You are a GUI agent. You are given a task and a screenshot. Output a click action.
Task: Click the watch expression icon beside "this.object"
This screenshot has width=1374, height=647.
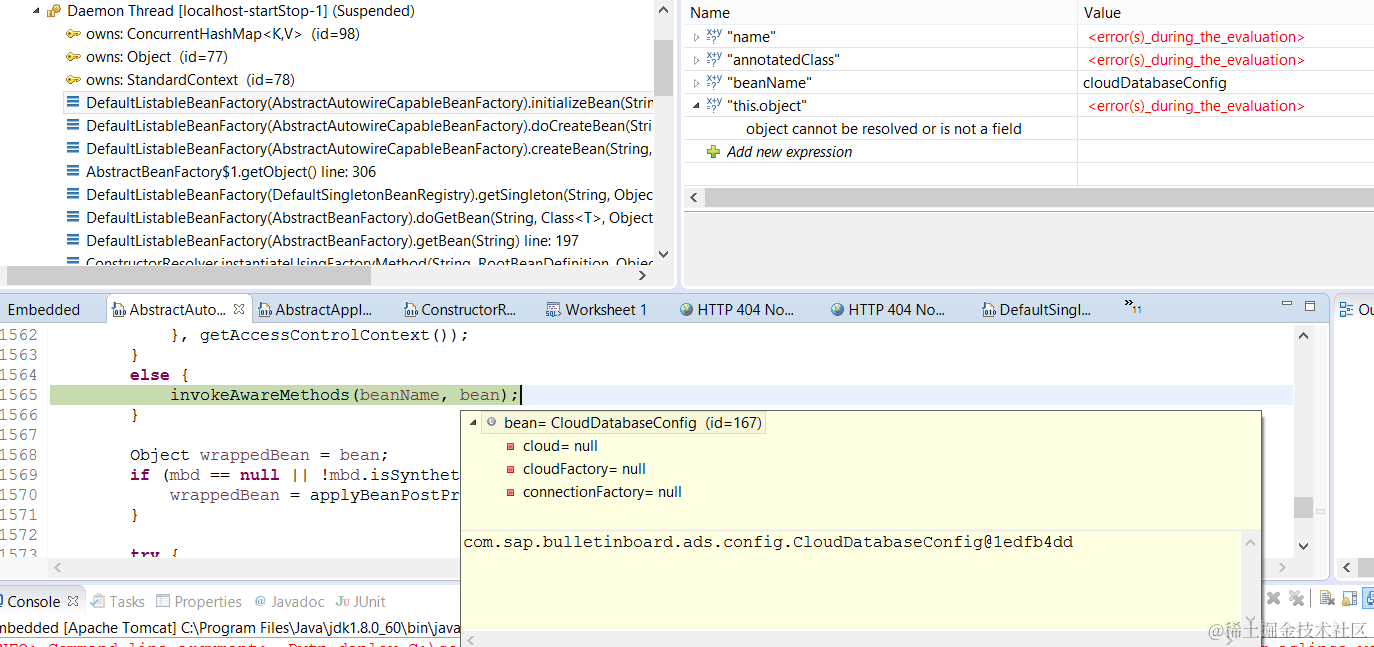[x=714, y=105]
